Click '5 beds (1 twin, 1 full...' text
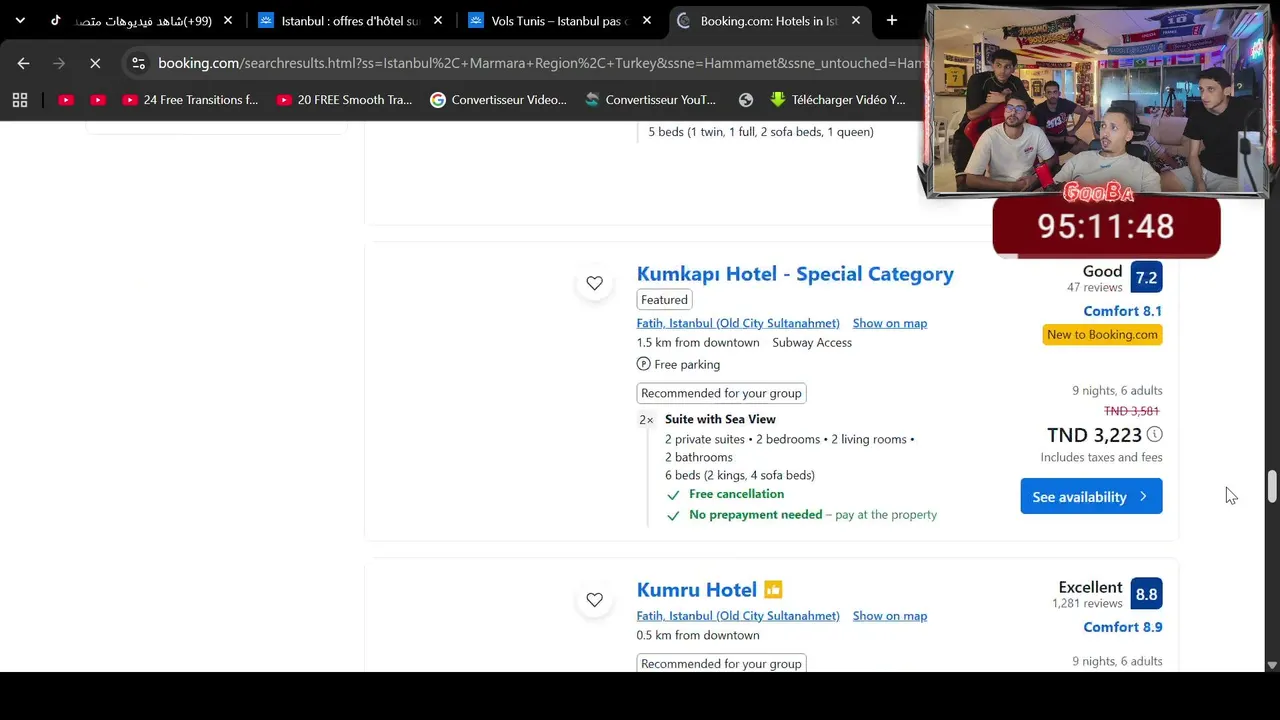 (761, 132)
